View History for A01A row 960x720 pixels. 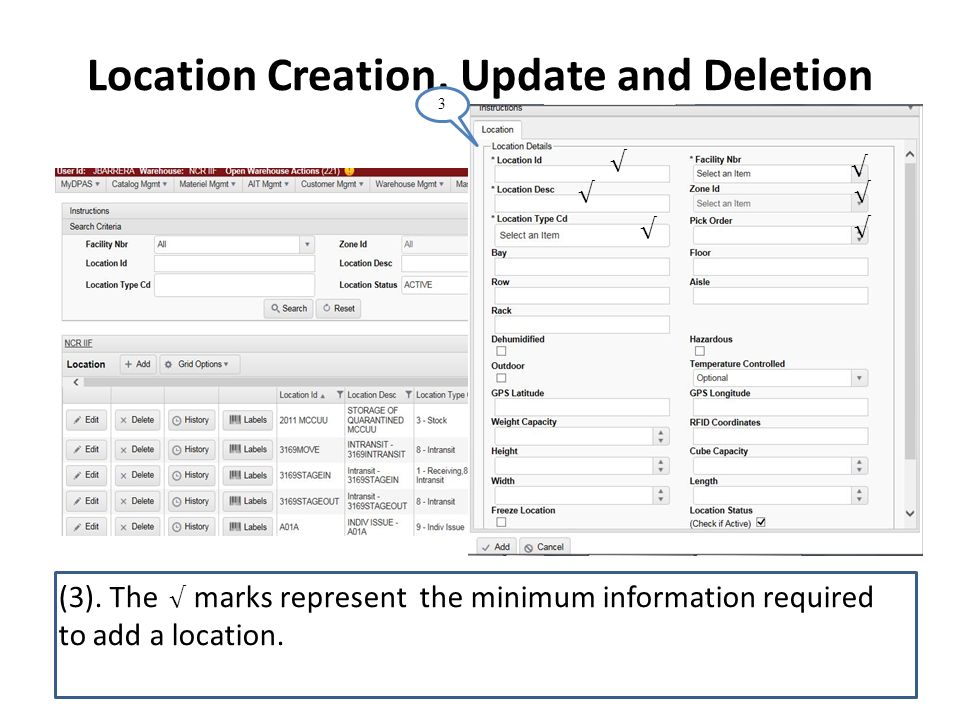[x=190, y=527]
